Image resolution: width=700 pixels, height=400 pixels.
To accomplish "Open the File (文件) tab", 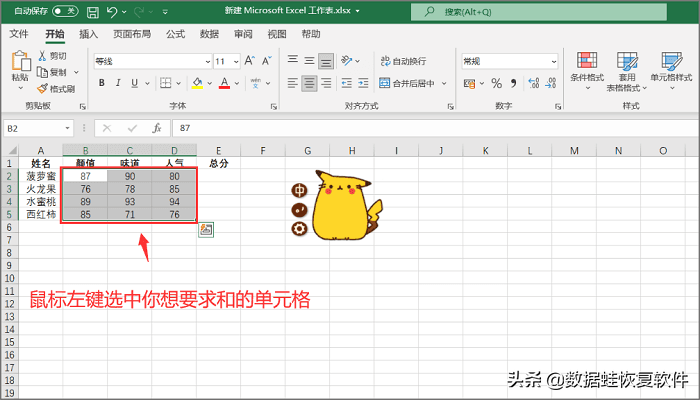I will click(x=19, y=34).
